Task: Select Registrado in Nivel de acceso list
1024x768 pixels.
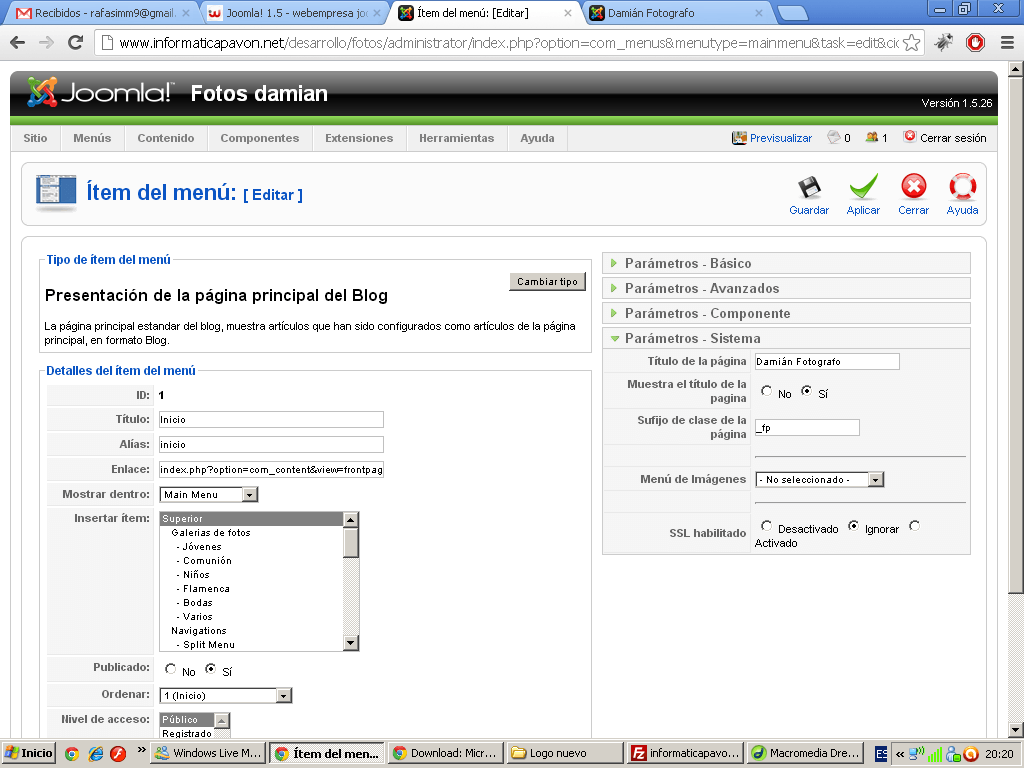Action: (x=187, y=733)
